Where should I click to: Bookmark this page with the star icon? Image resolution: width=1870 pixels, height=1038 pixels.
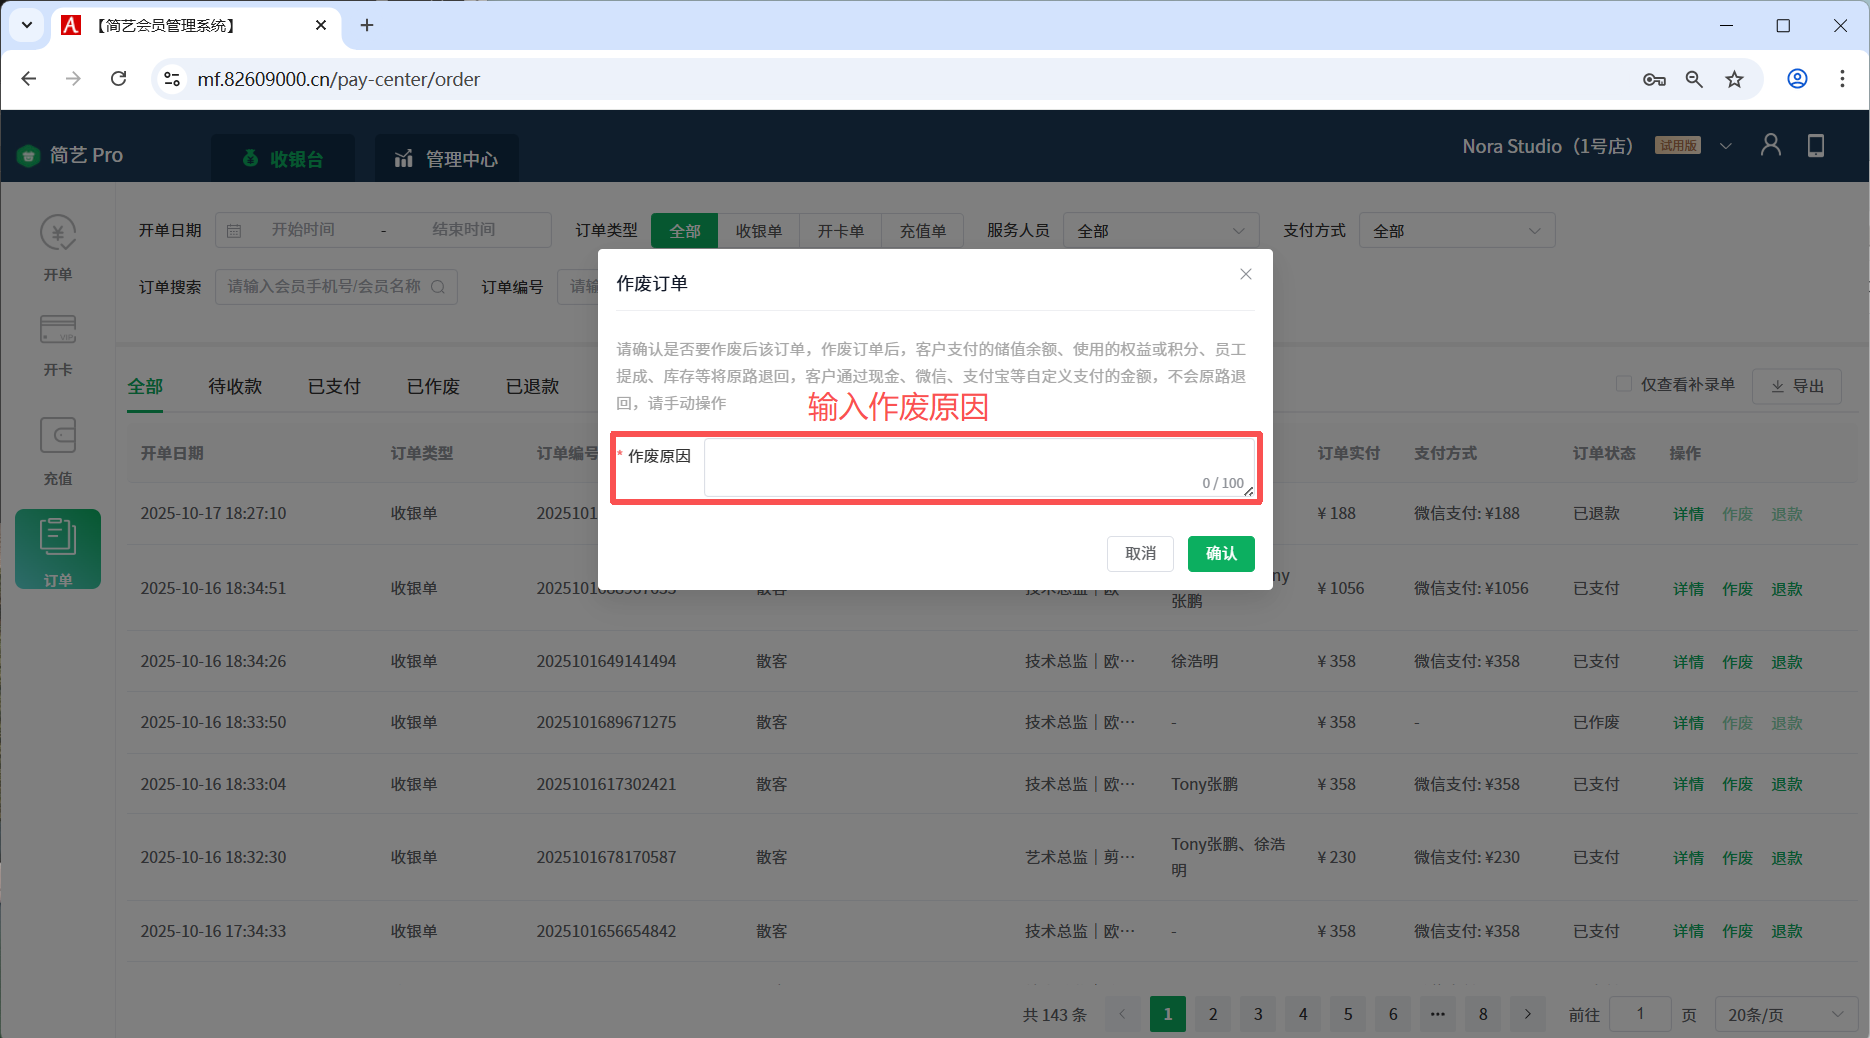pos(1734,79)
